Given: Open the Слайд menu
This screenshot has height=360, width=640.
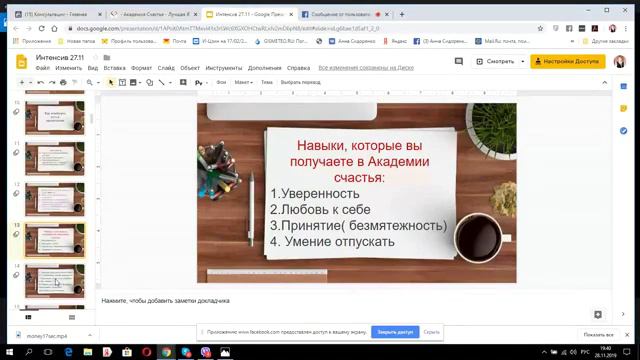Looking at the screenshot, I should click(166, 68).
